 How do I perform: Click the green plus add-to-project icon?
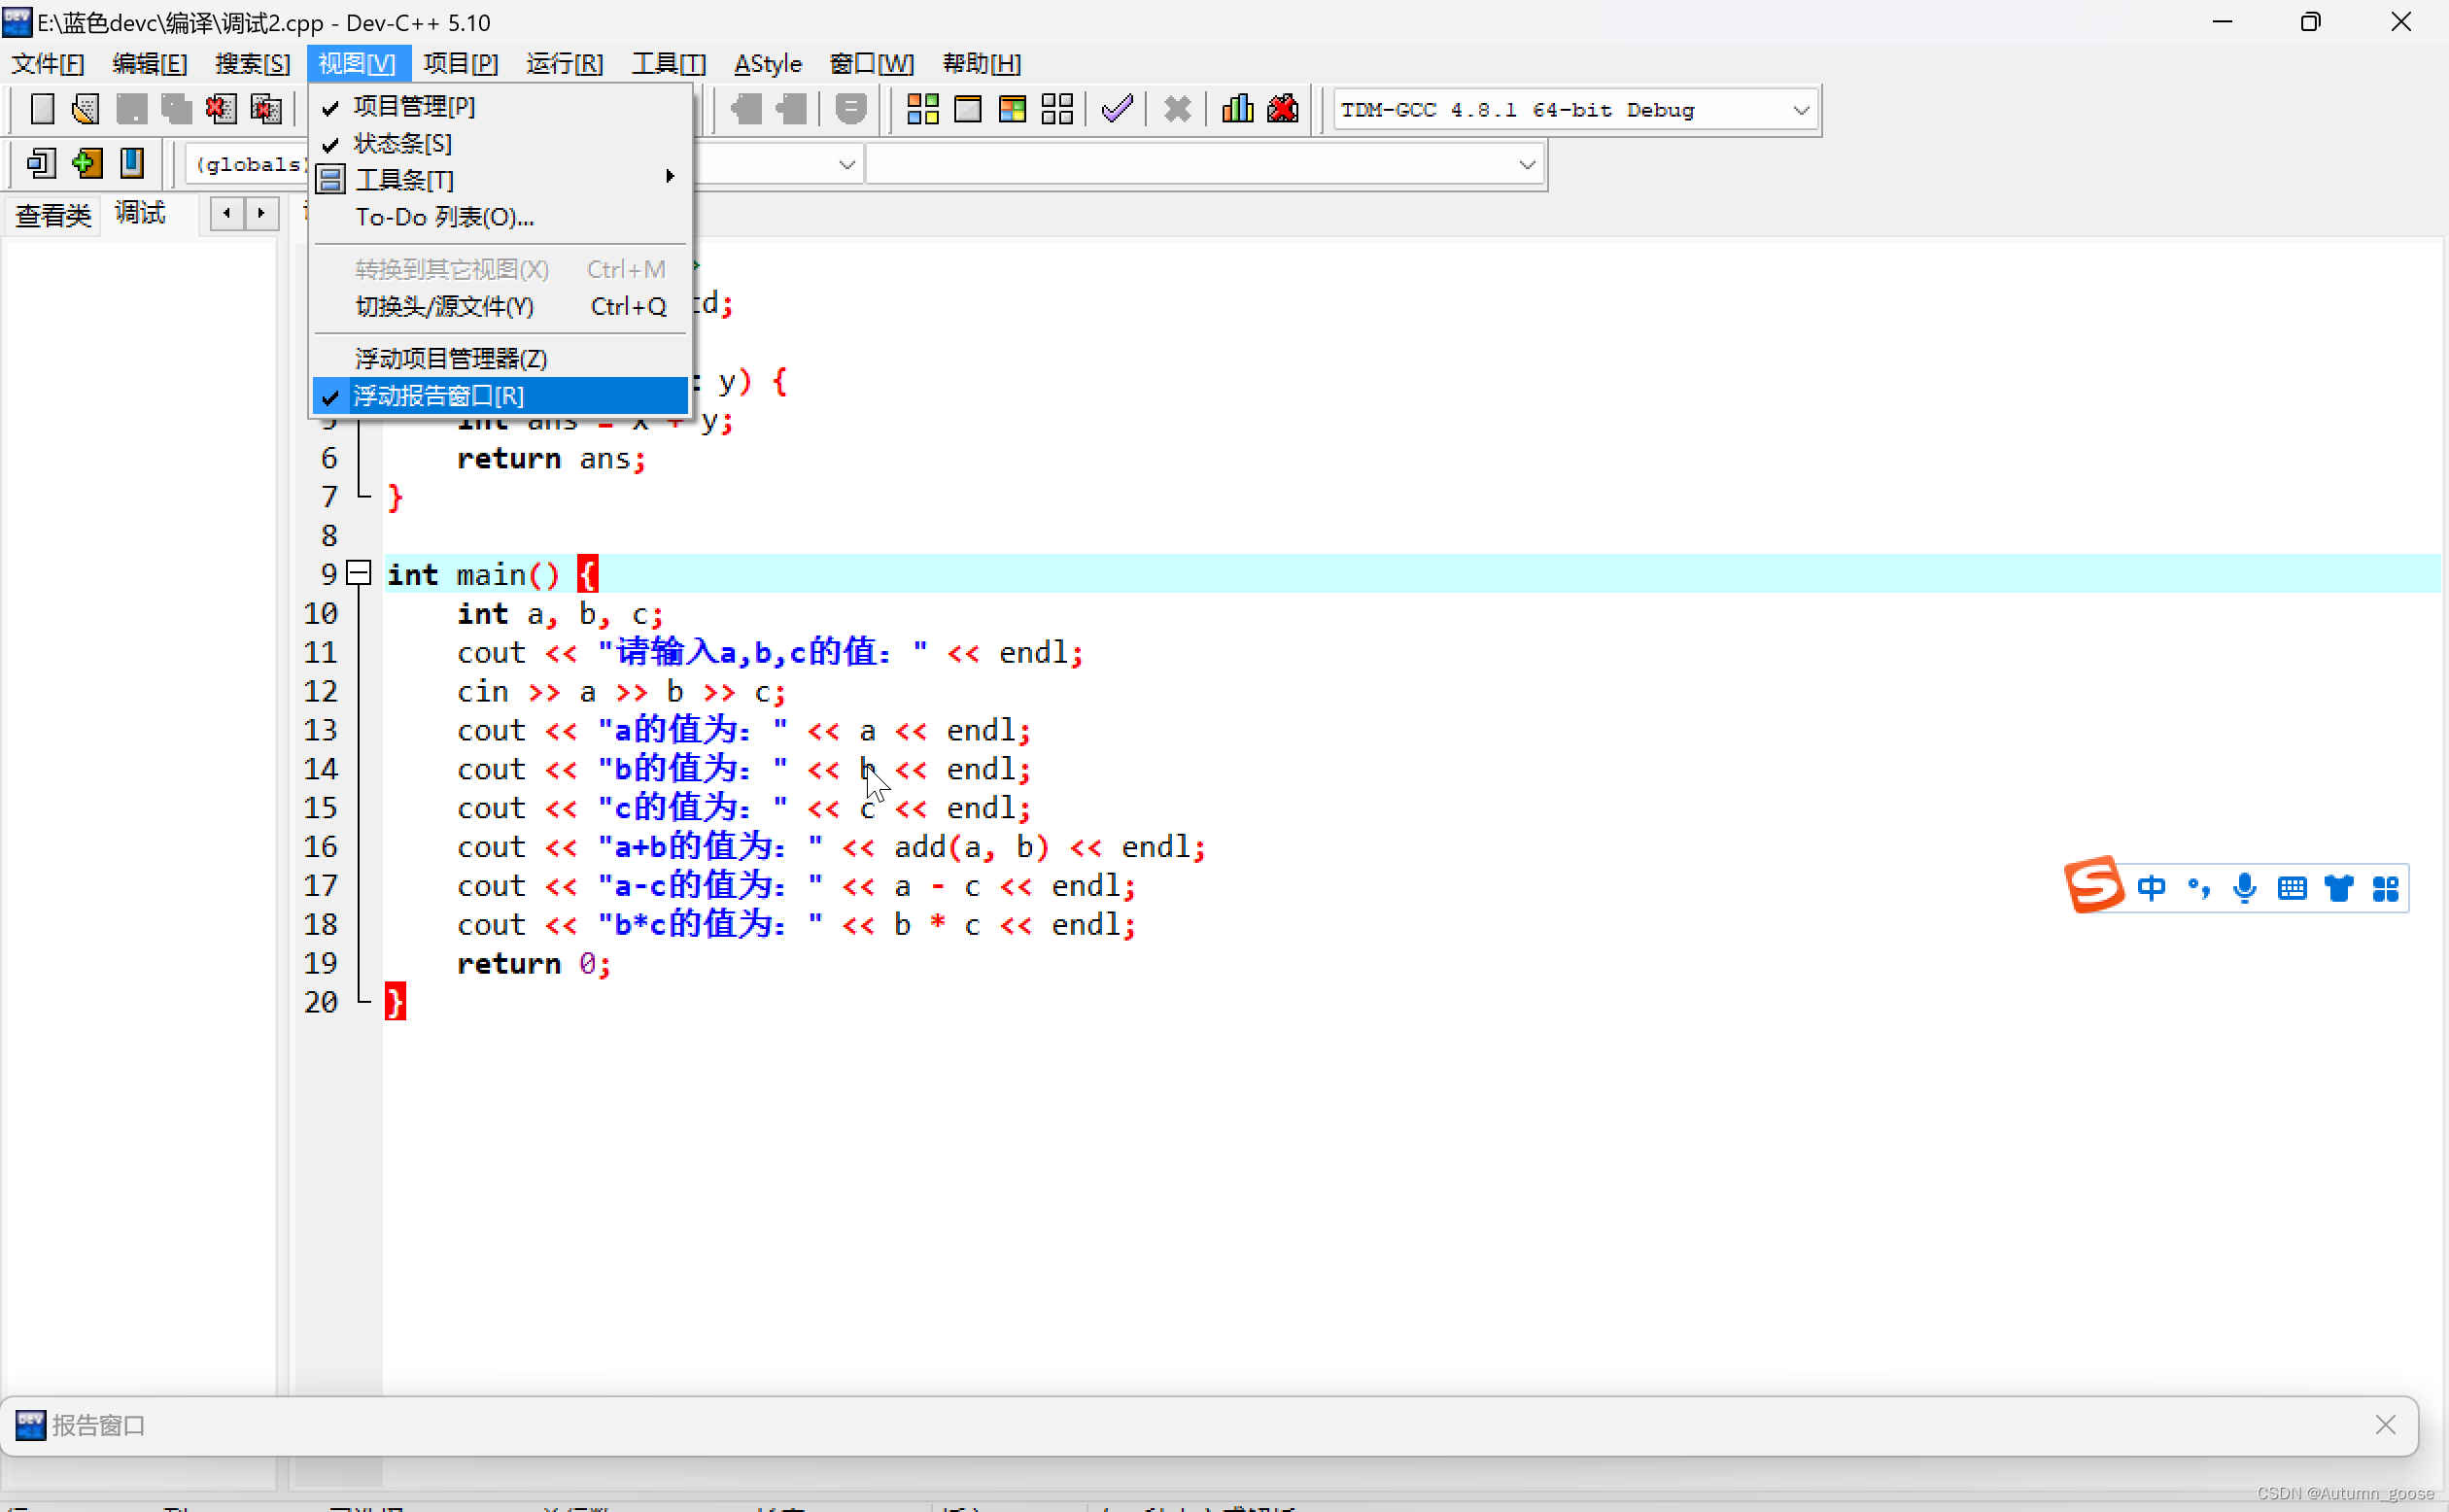pyautogui.click(x=87, y=163)
